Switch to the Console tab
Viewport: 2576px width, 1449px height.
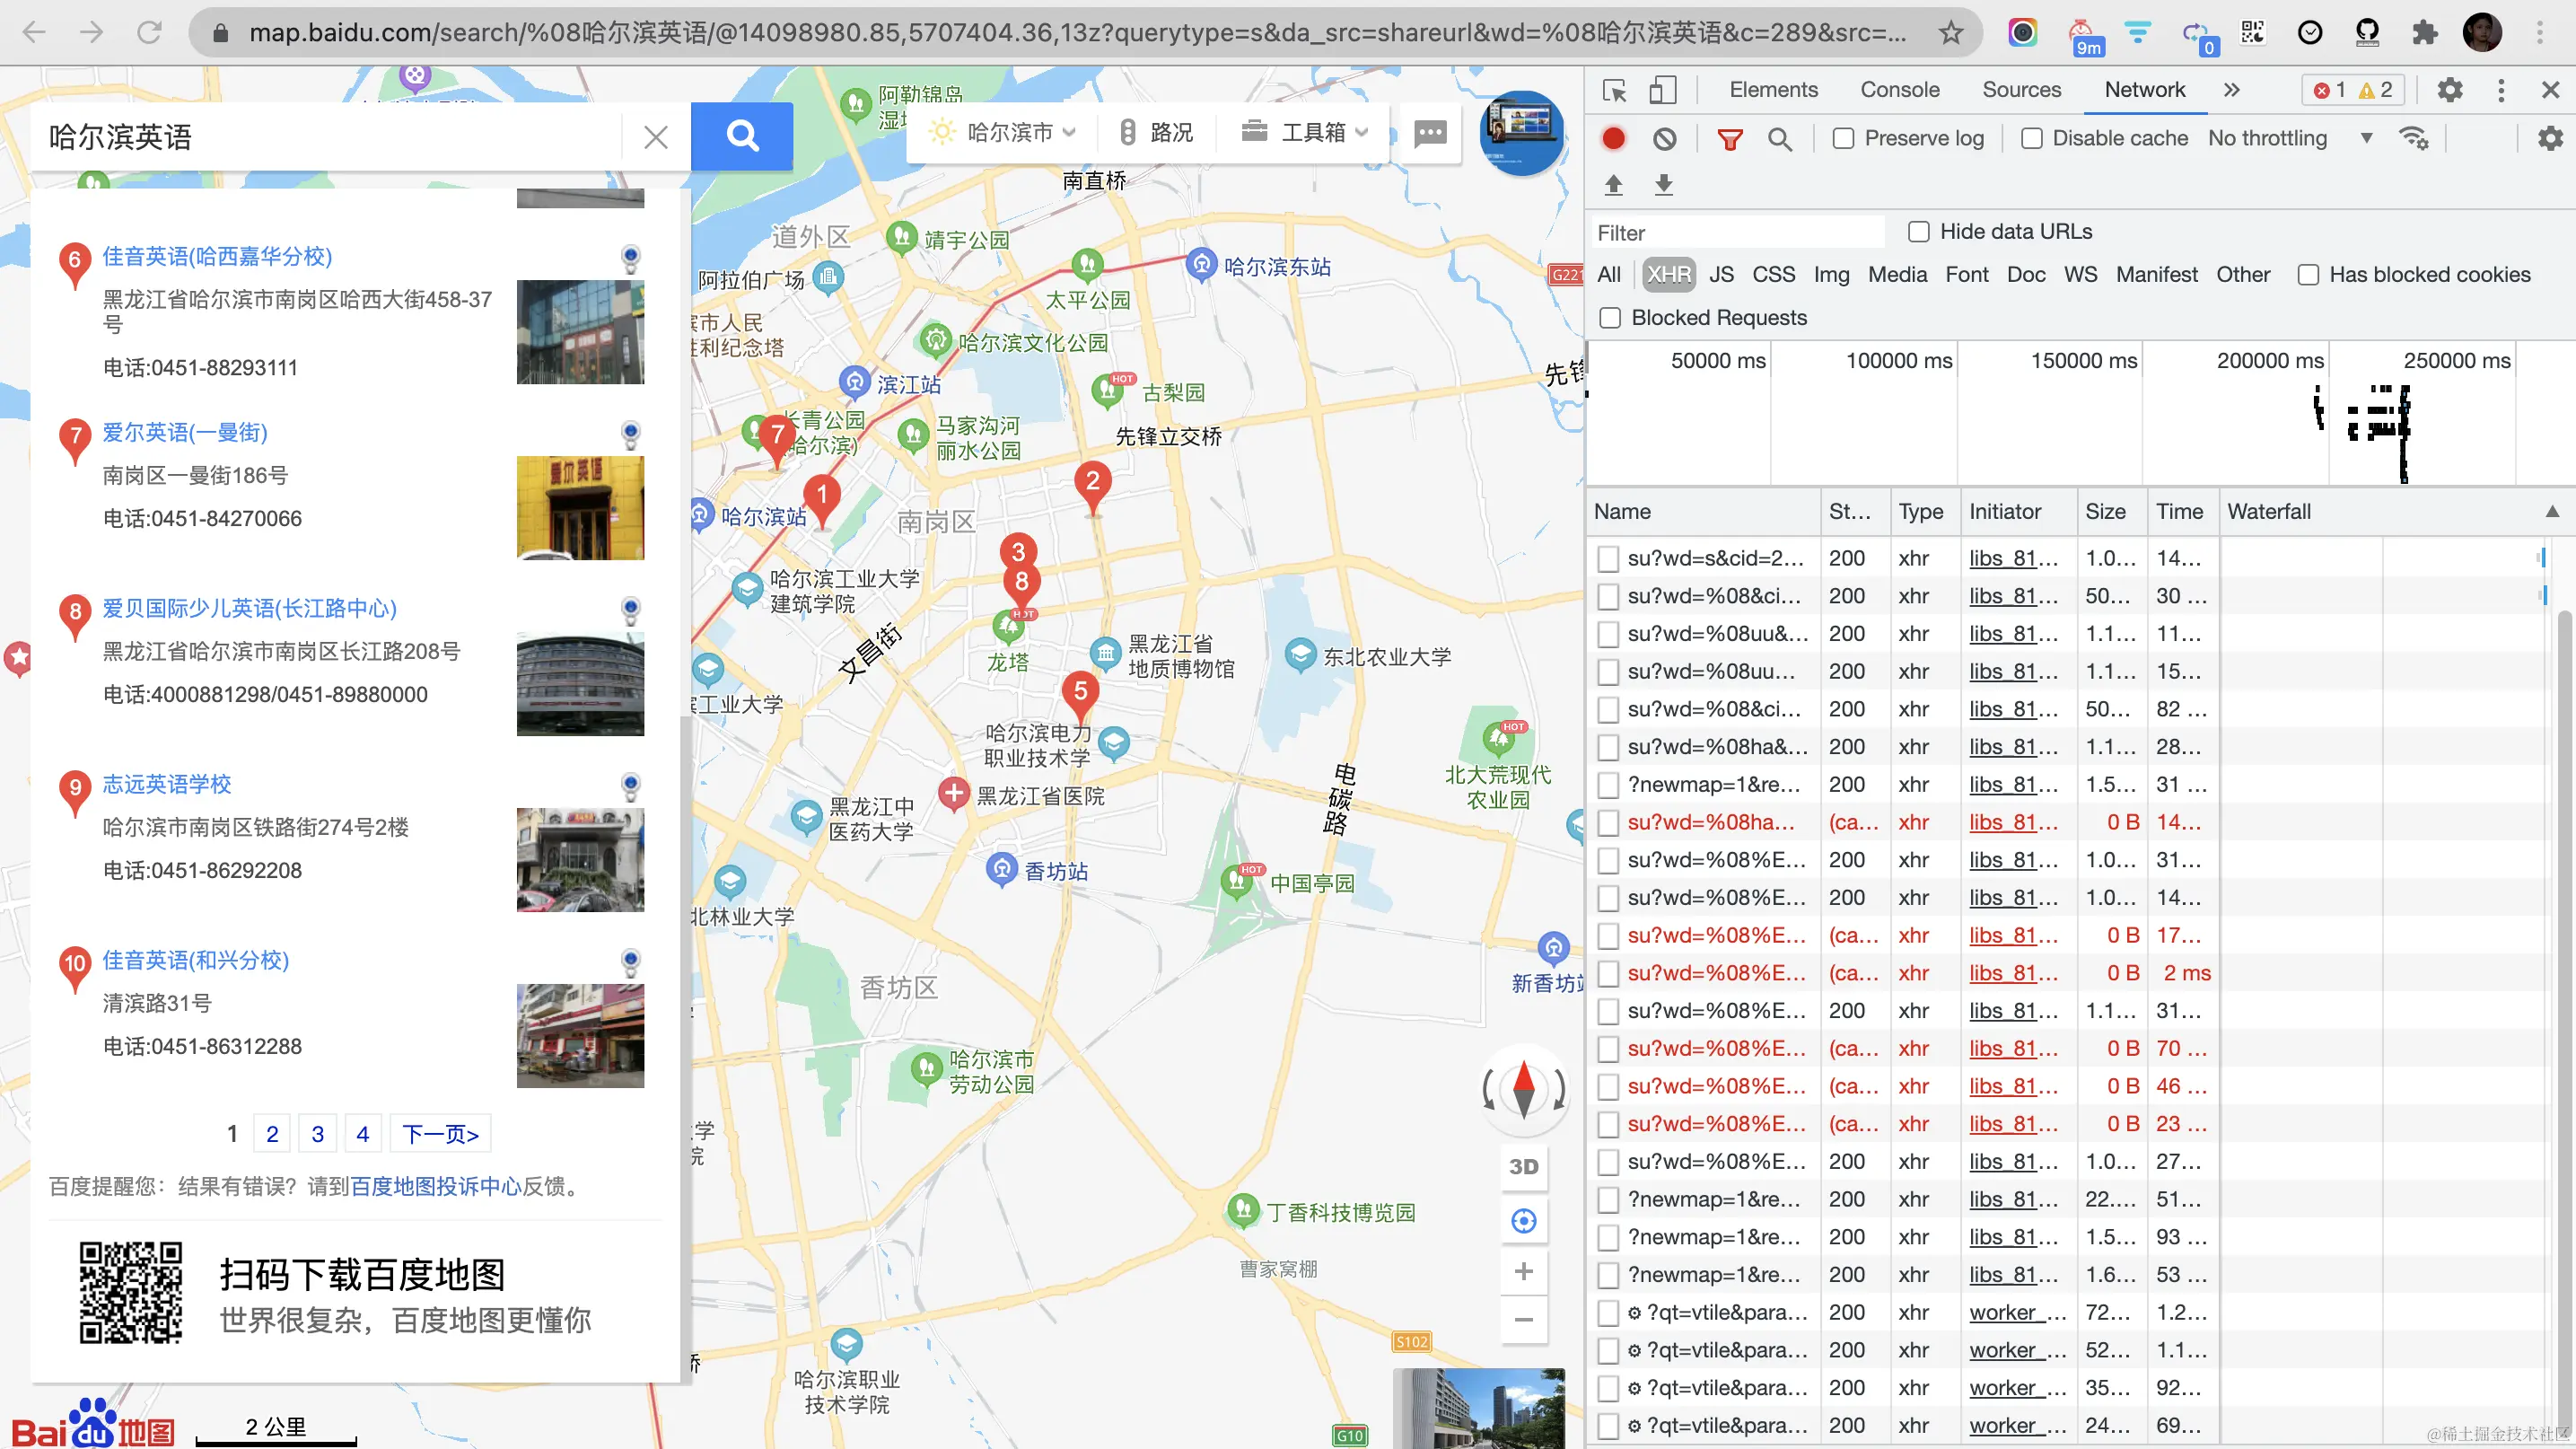click(1899, 90)
